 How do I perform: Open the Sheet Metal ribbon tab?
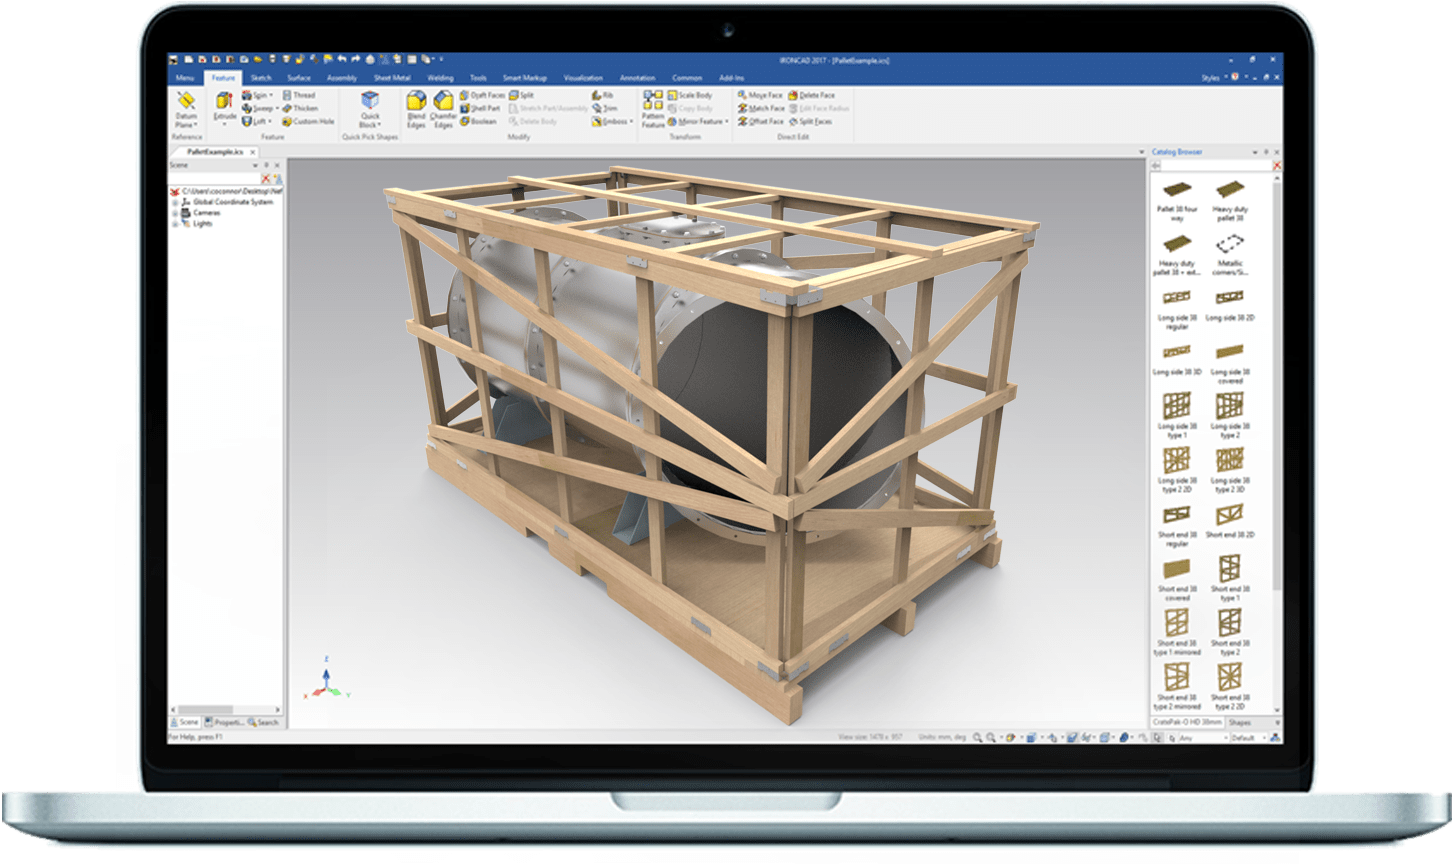click(391, 78)
